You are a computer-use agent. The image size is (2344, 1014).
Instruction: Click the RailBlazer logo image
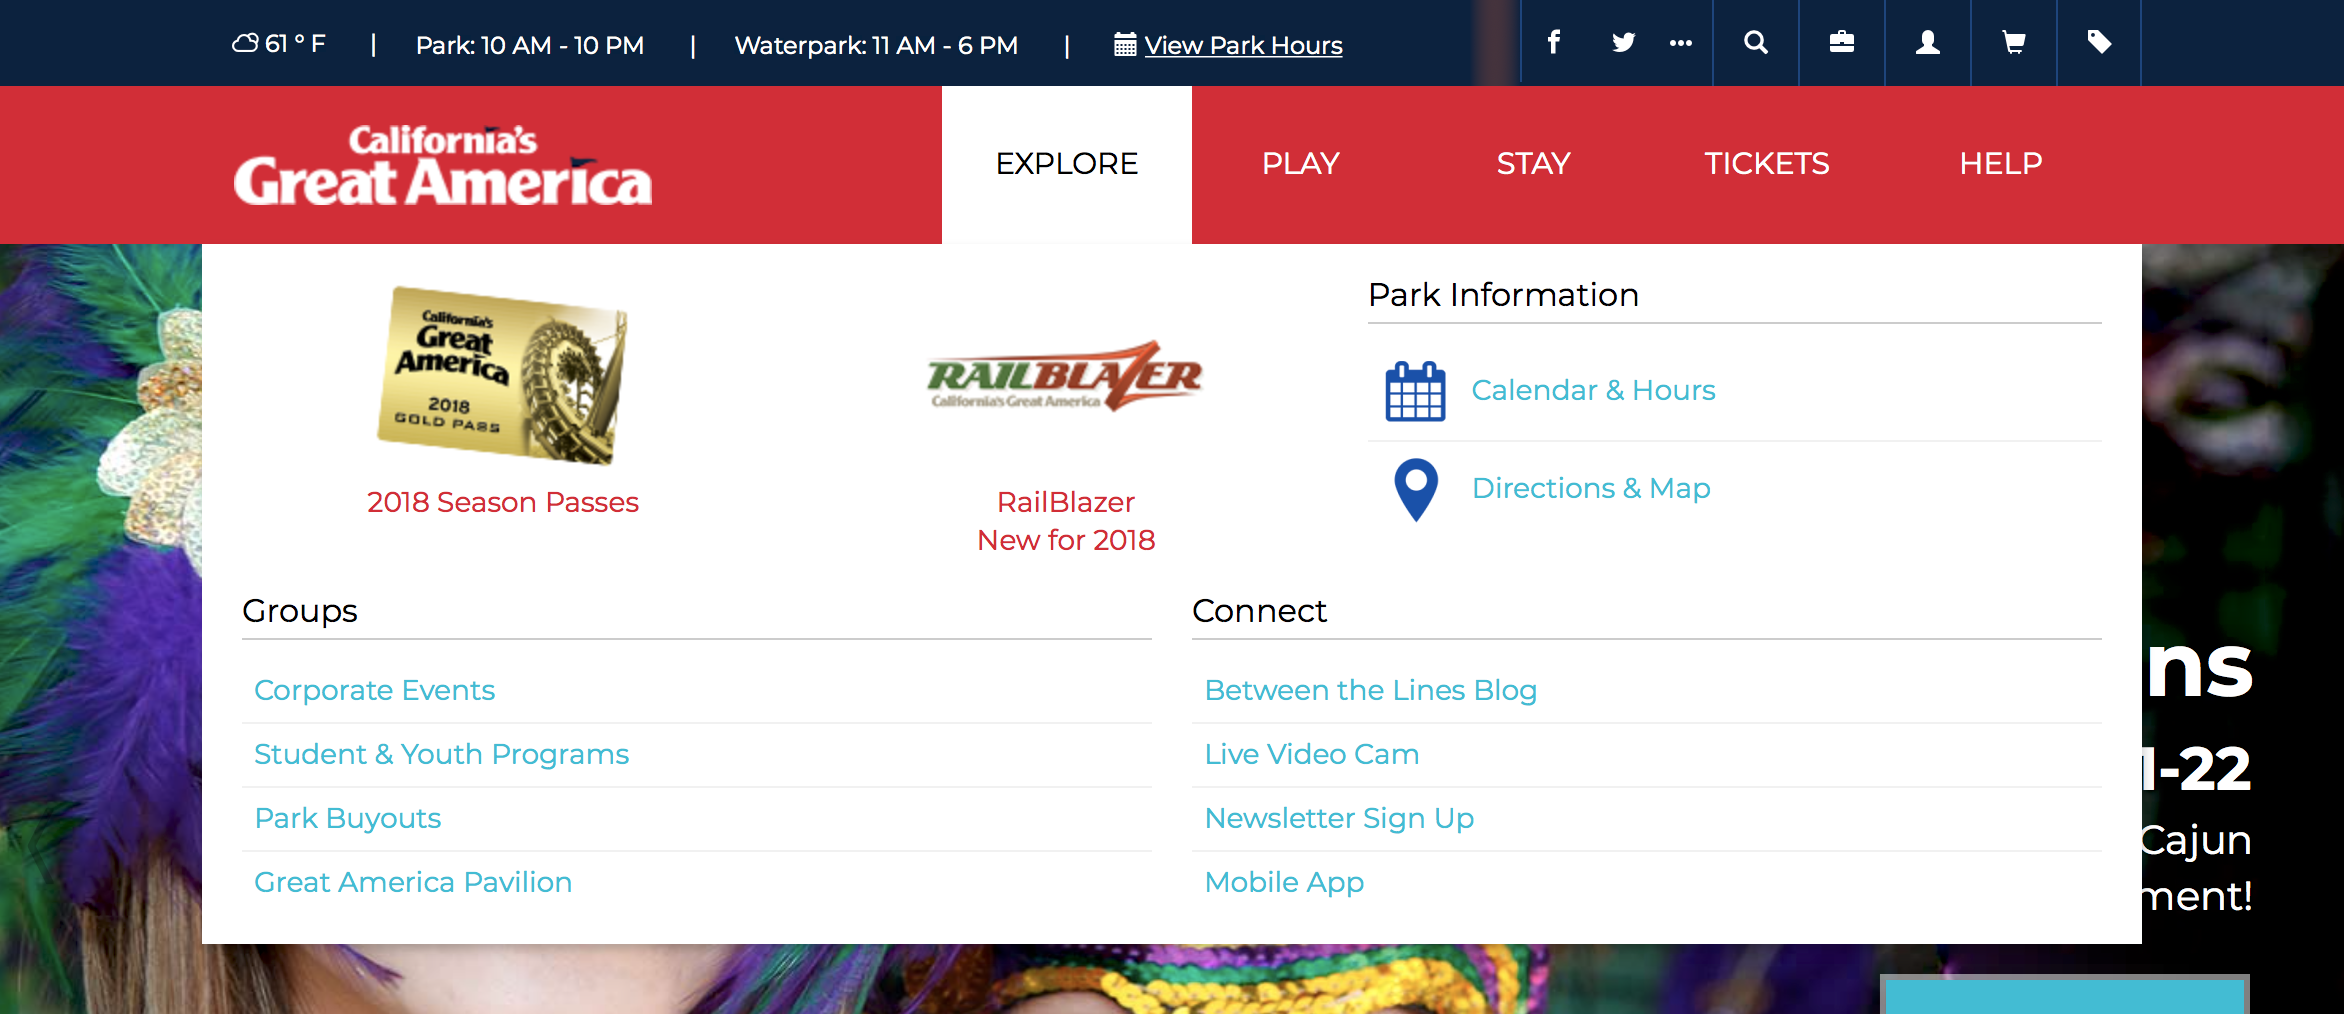[x=1065, y=376]
